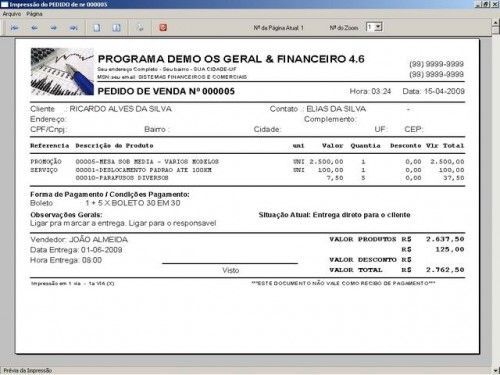The image size is (500, 375).
Task: Click the printer icon in toolbar
Action: 140,28
